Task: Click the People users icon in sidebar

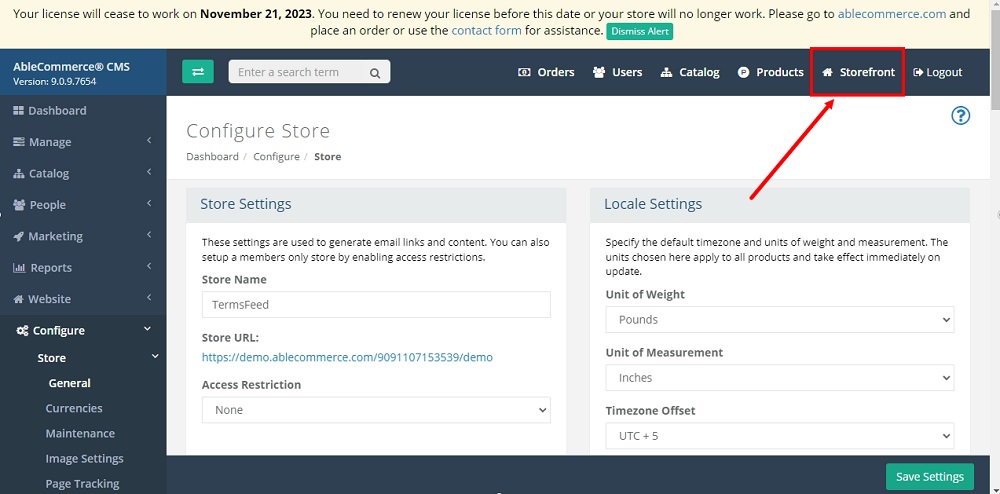Action: 19,205
